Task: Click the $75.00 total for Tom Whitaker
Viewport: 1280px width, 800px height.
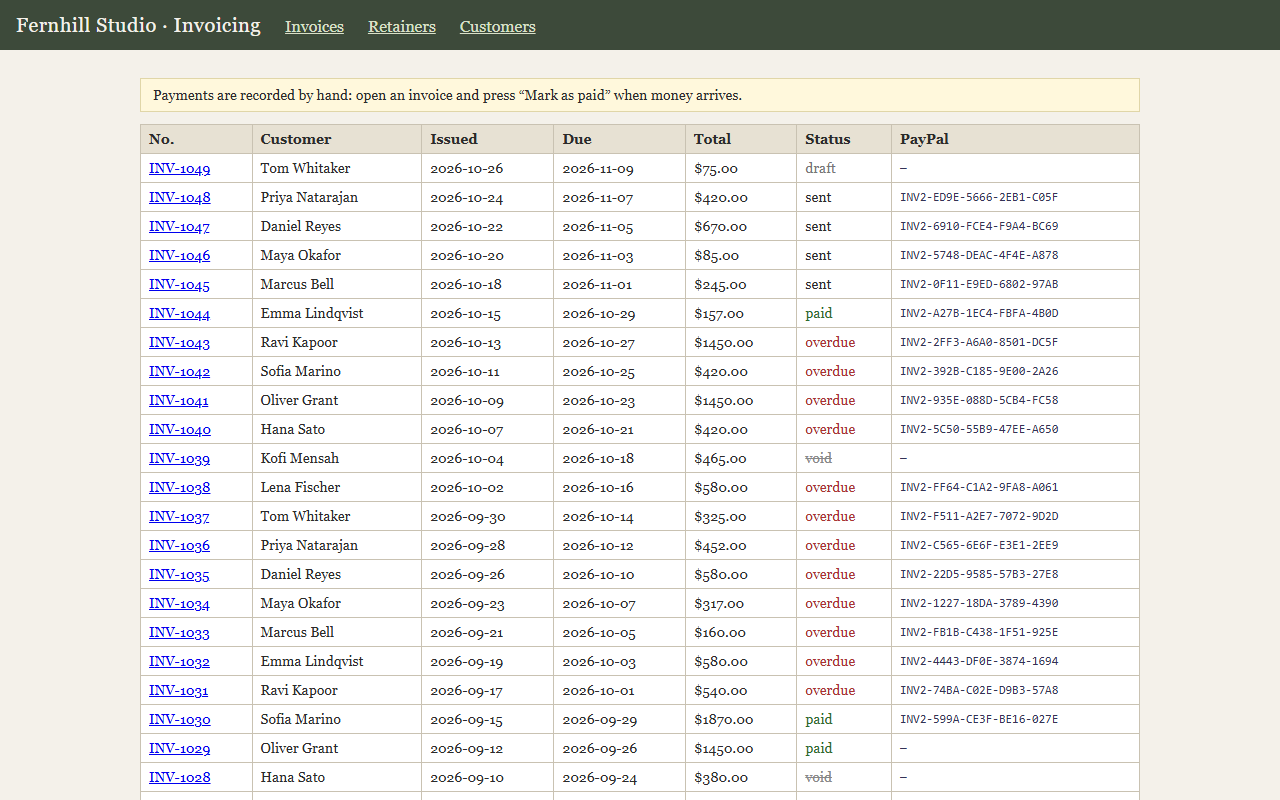Action: [716, 169]
